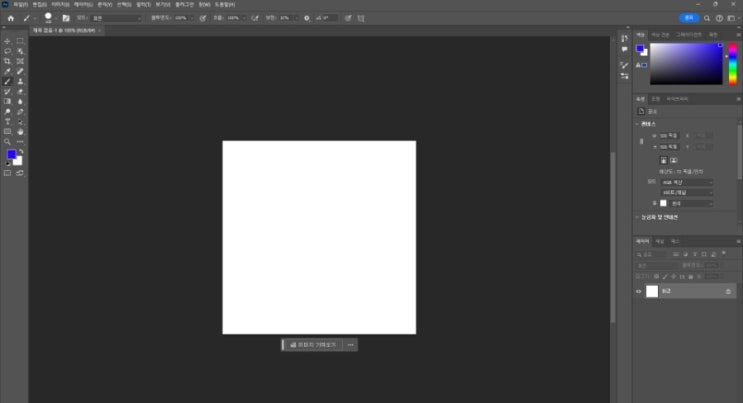This screenshot has width=743, height=403.
Task: Select the Path Selection tool
Action: [20, 122]
